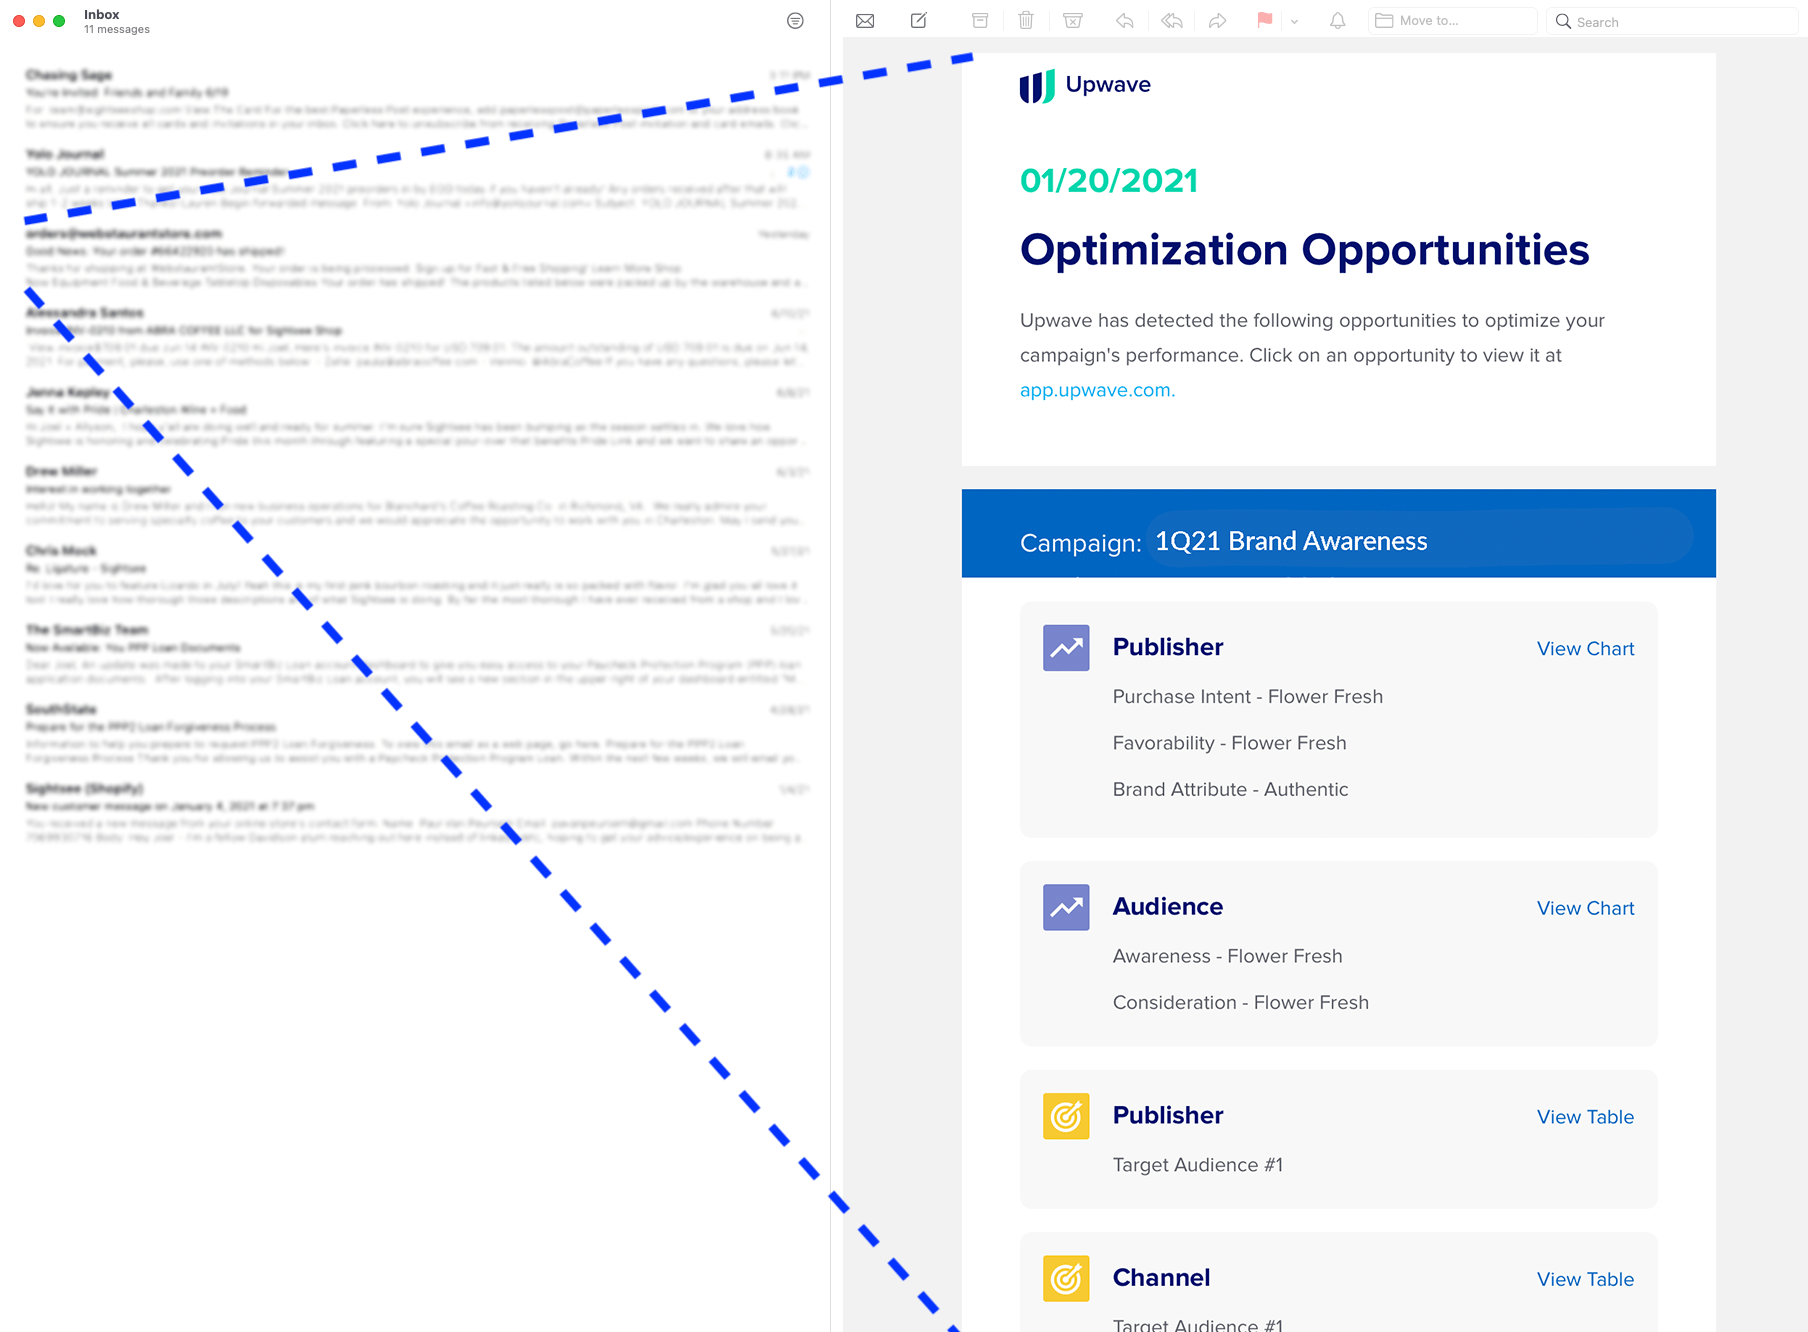View Chart for first Publisher card
1808x1332 pixels.
[1585, 648]
